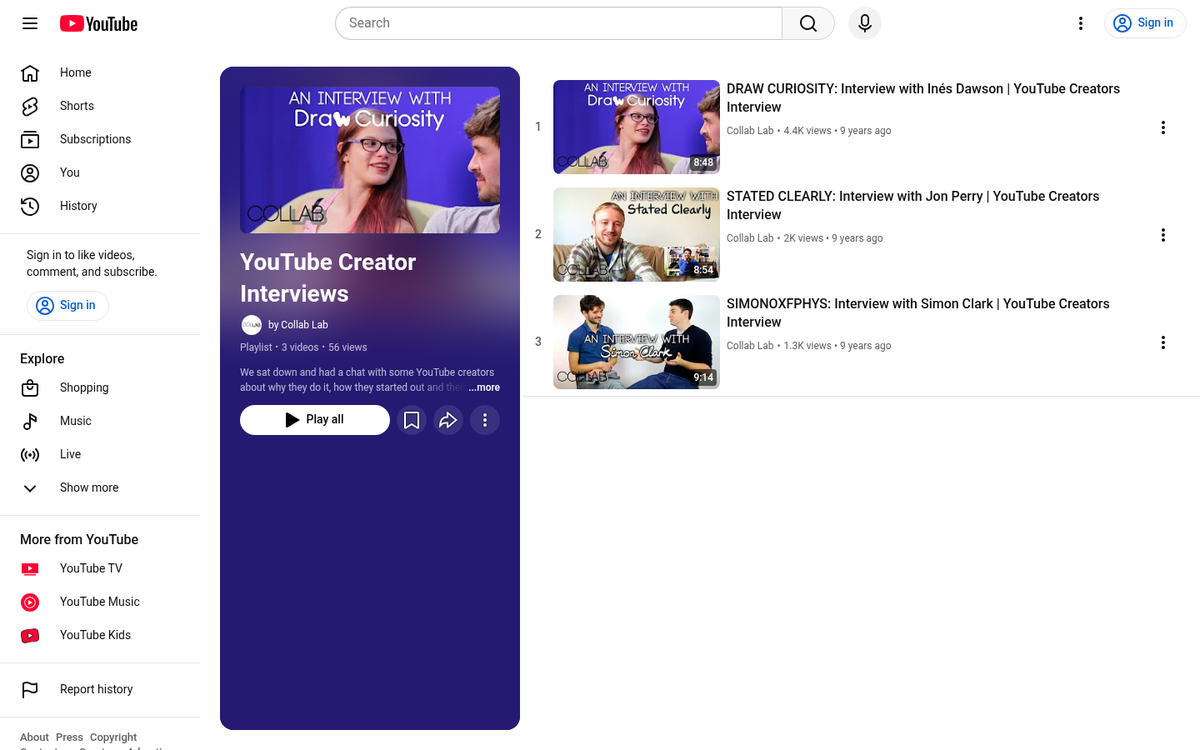Expand playlist description with ...more
The image size is (1200, 750).
[484, 388]
